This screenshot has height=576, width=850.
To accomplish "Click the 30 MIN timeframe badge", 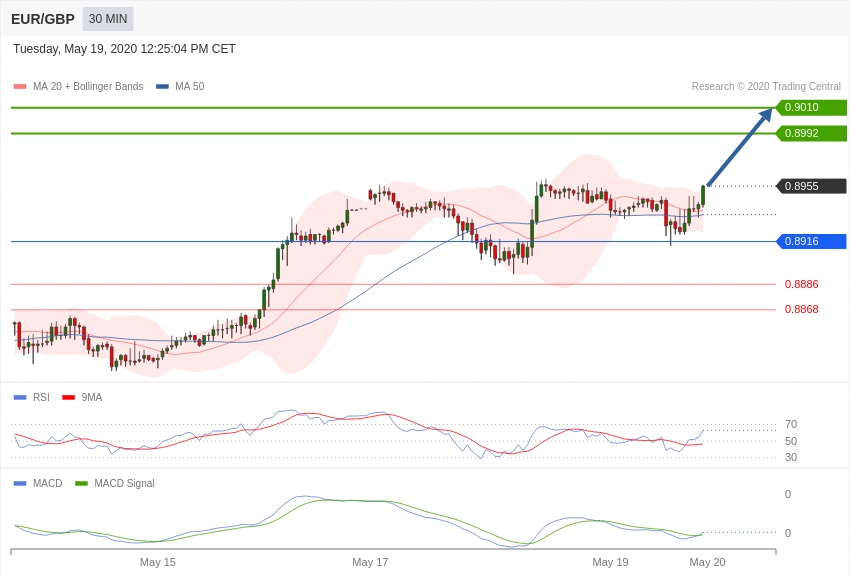I will coord(108,19).
